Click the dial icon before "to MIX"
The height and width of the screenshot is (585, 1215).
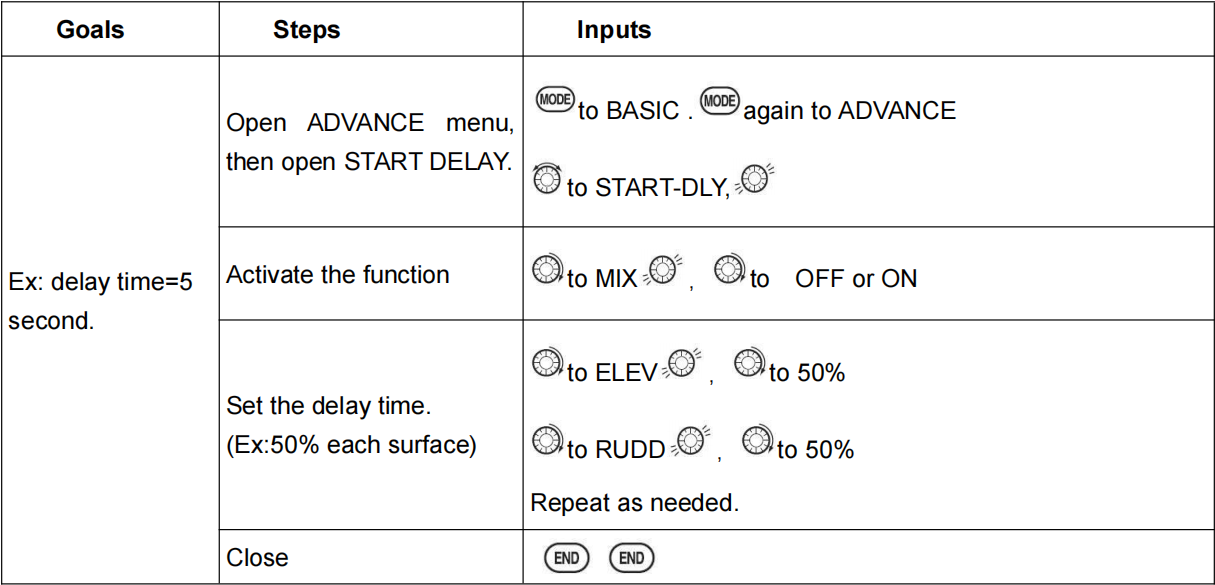point(547,271)
